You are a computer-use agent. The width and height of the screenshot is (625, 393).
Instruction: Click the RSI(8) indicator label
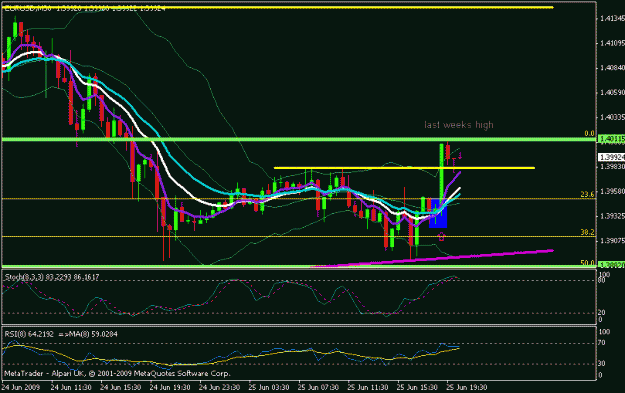coord(61,334)
